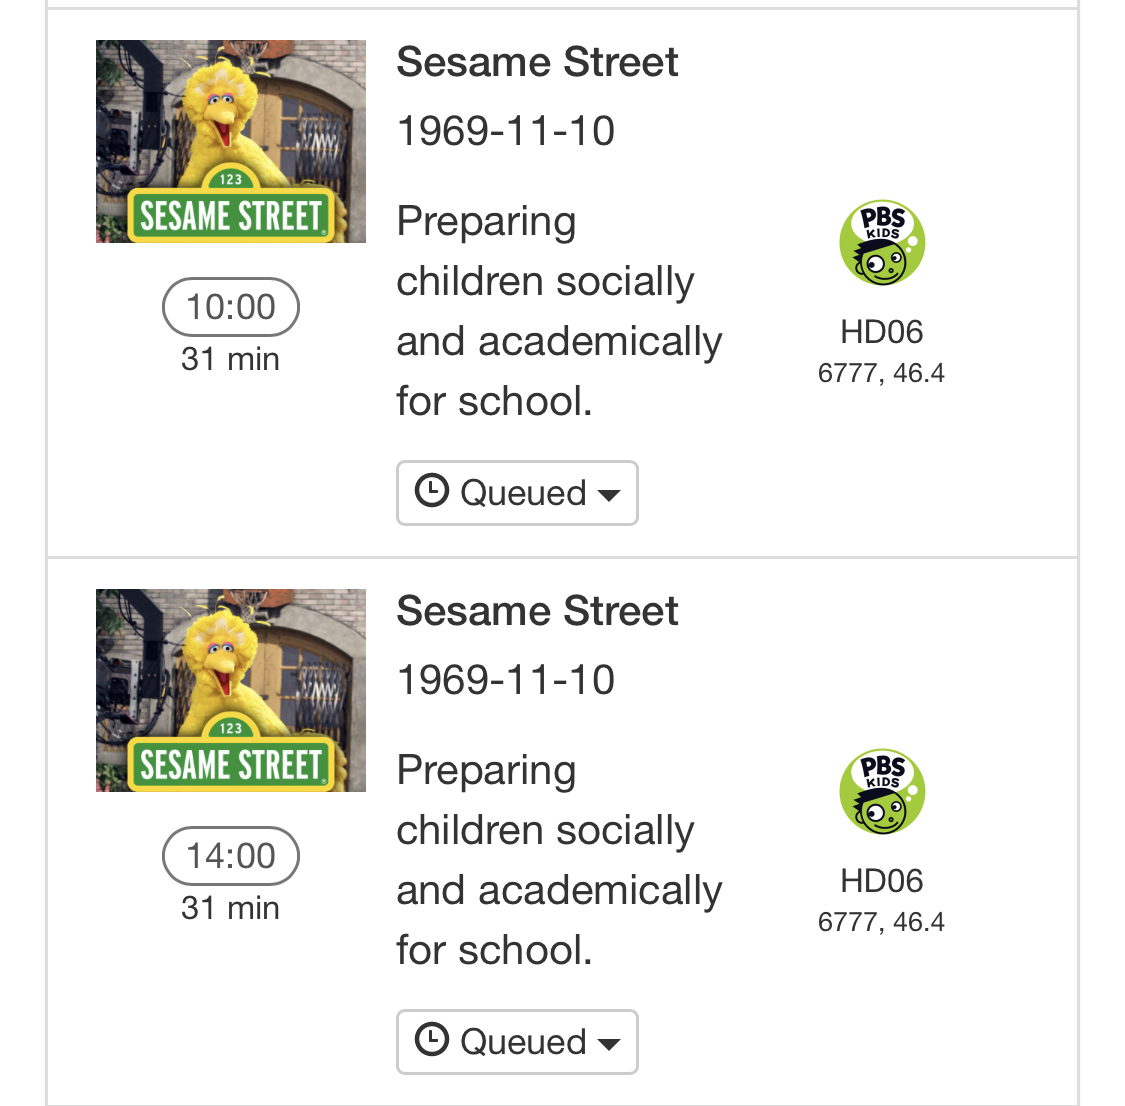Click the PBS Kids logo for the 14:00 showing
1125x1106 pixels.
coord(881,792)
